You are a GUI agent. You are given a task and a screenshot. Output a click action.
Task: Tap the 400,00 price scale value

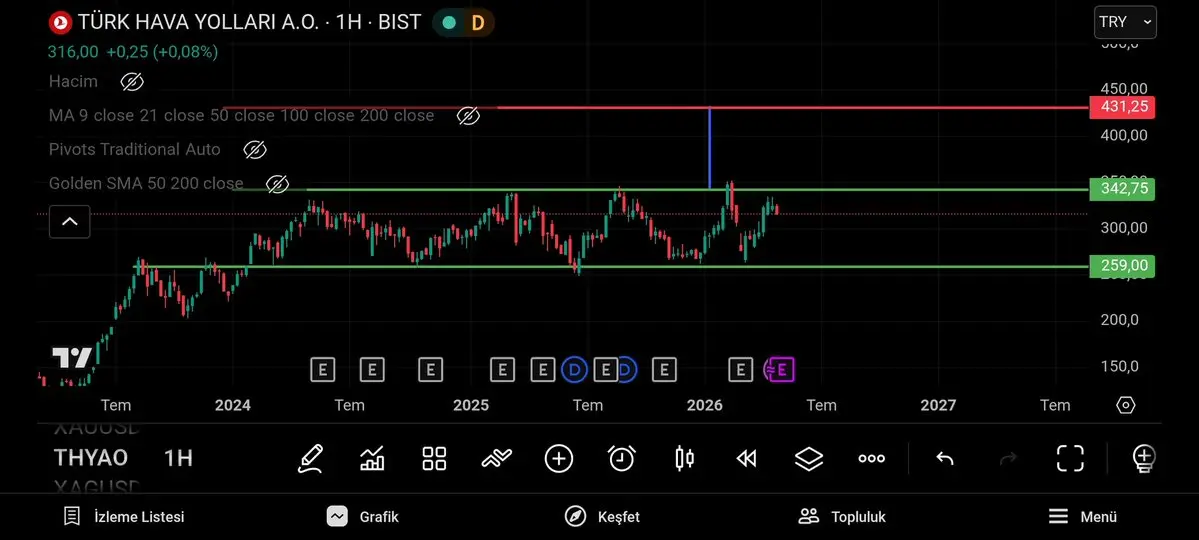[x=1124, y=135]
